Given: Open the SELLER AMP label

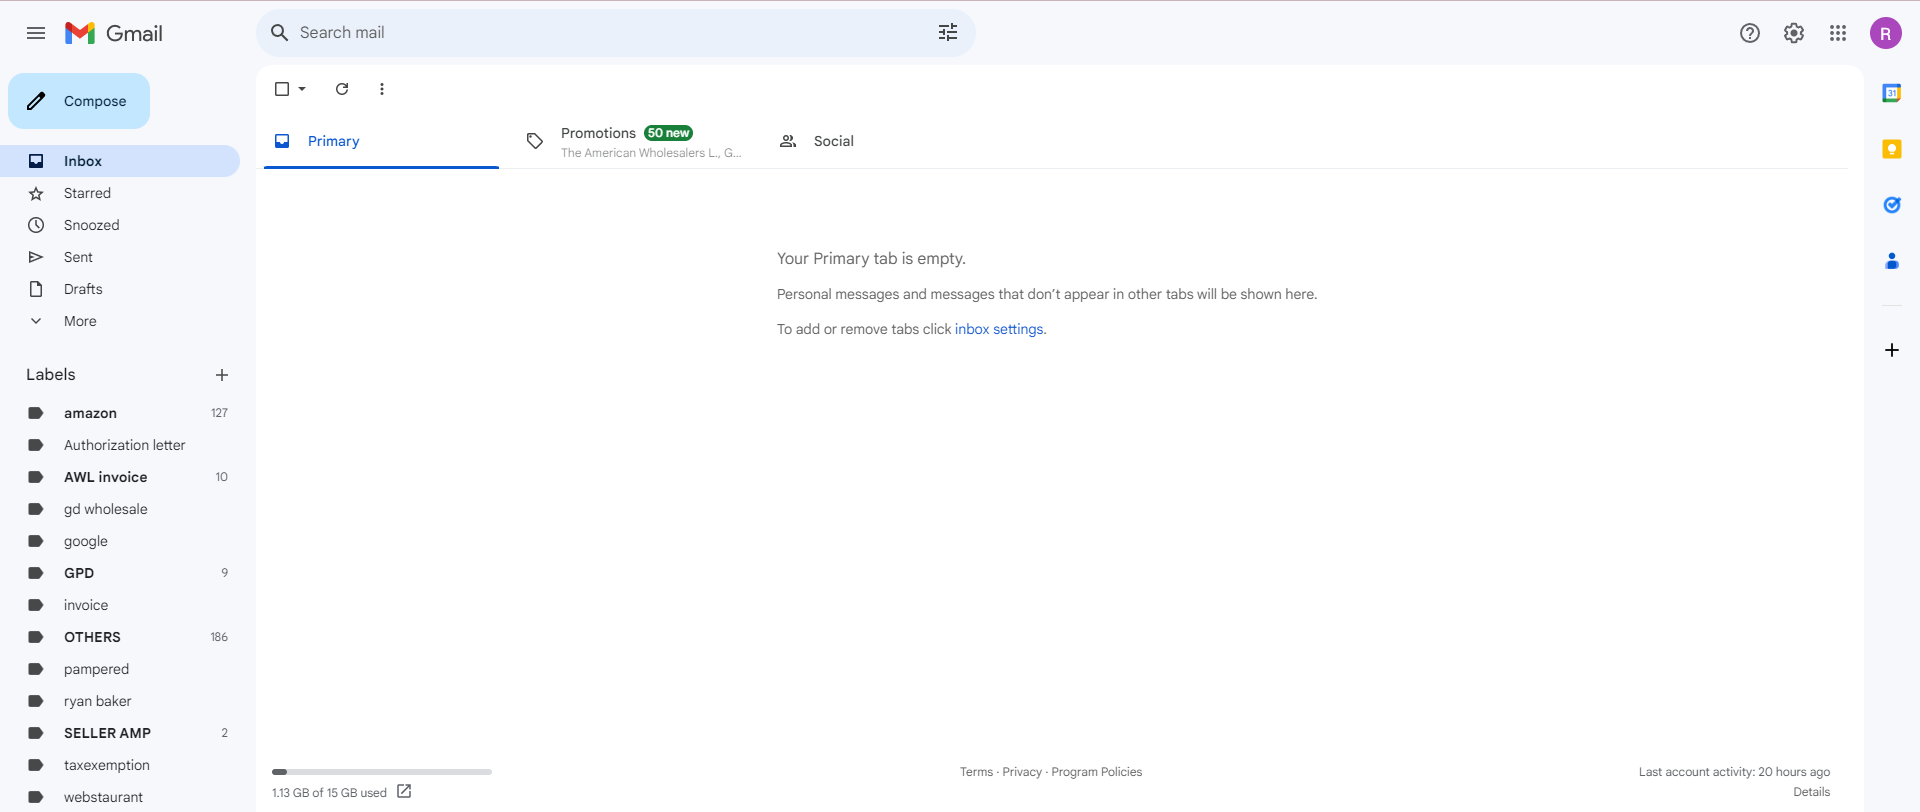Looking at the screenshot, I should point(120,733).
